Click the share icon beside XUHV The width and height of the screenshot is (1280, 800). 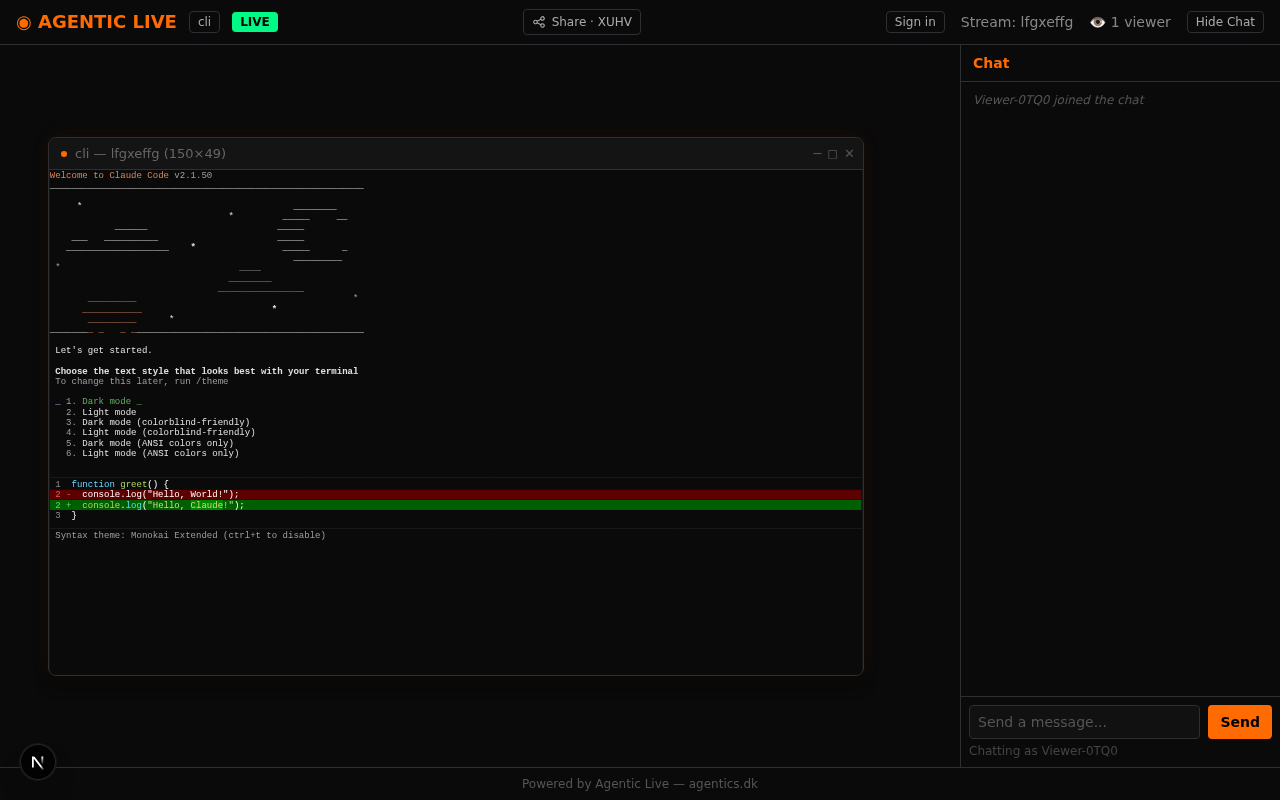tap(539, 22)
